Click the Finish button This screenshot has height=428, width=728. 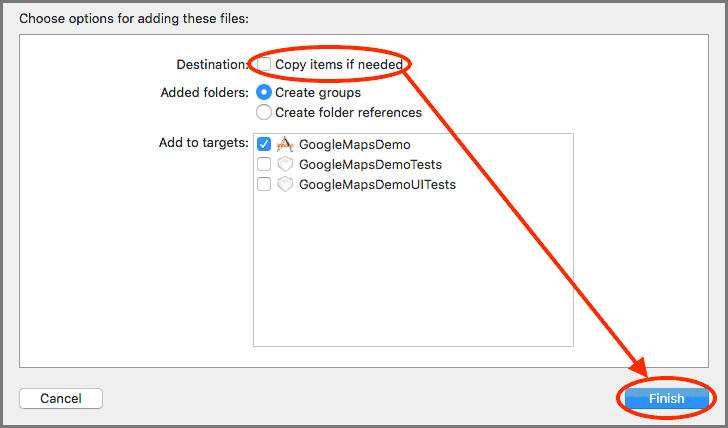666,398
